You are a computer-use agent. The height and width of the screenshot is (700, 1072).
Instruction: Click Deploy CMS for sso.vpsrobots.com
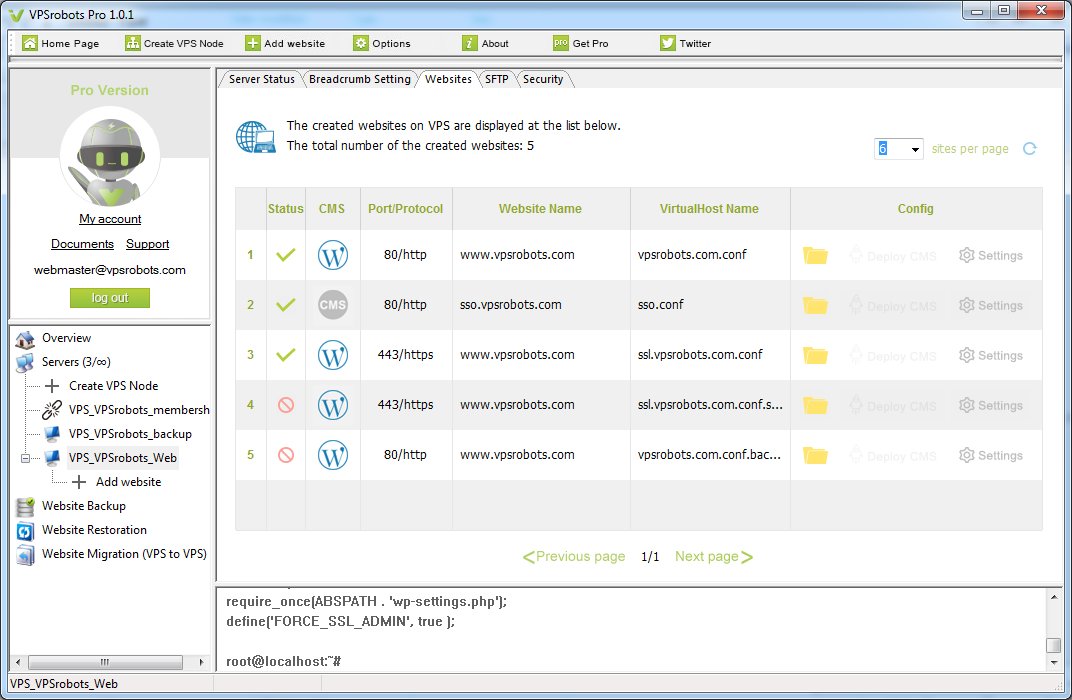point(893,306)
